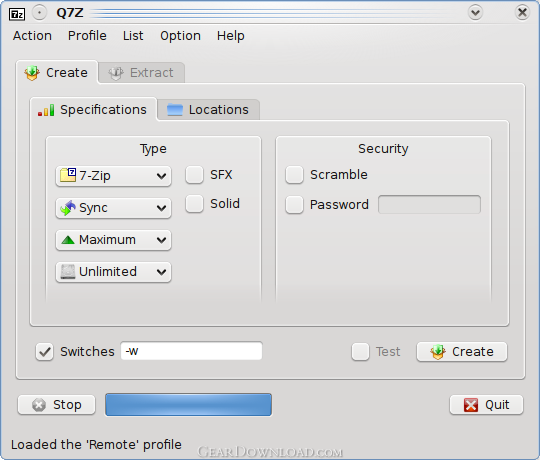
Task: Click the signal bars icon on Specifications tab
Action: [x=46, y=110]
